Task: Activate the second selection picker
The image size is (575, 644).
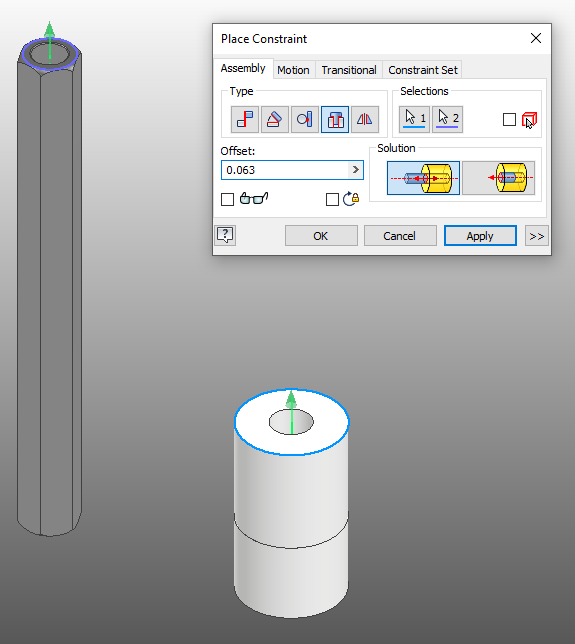Action: click(448, 120)
